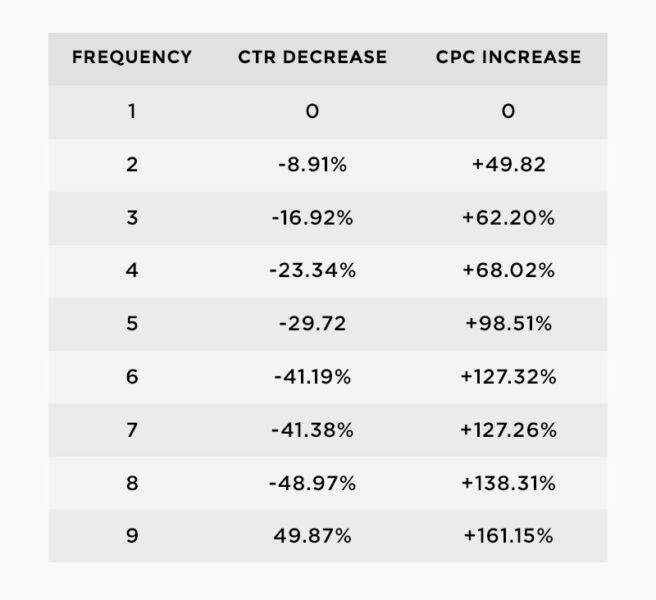Click the +49.82 CPC value
The height and width of the screenshot is (600, 656).
point(508,164)
